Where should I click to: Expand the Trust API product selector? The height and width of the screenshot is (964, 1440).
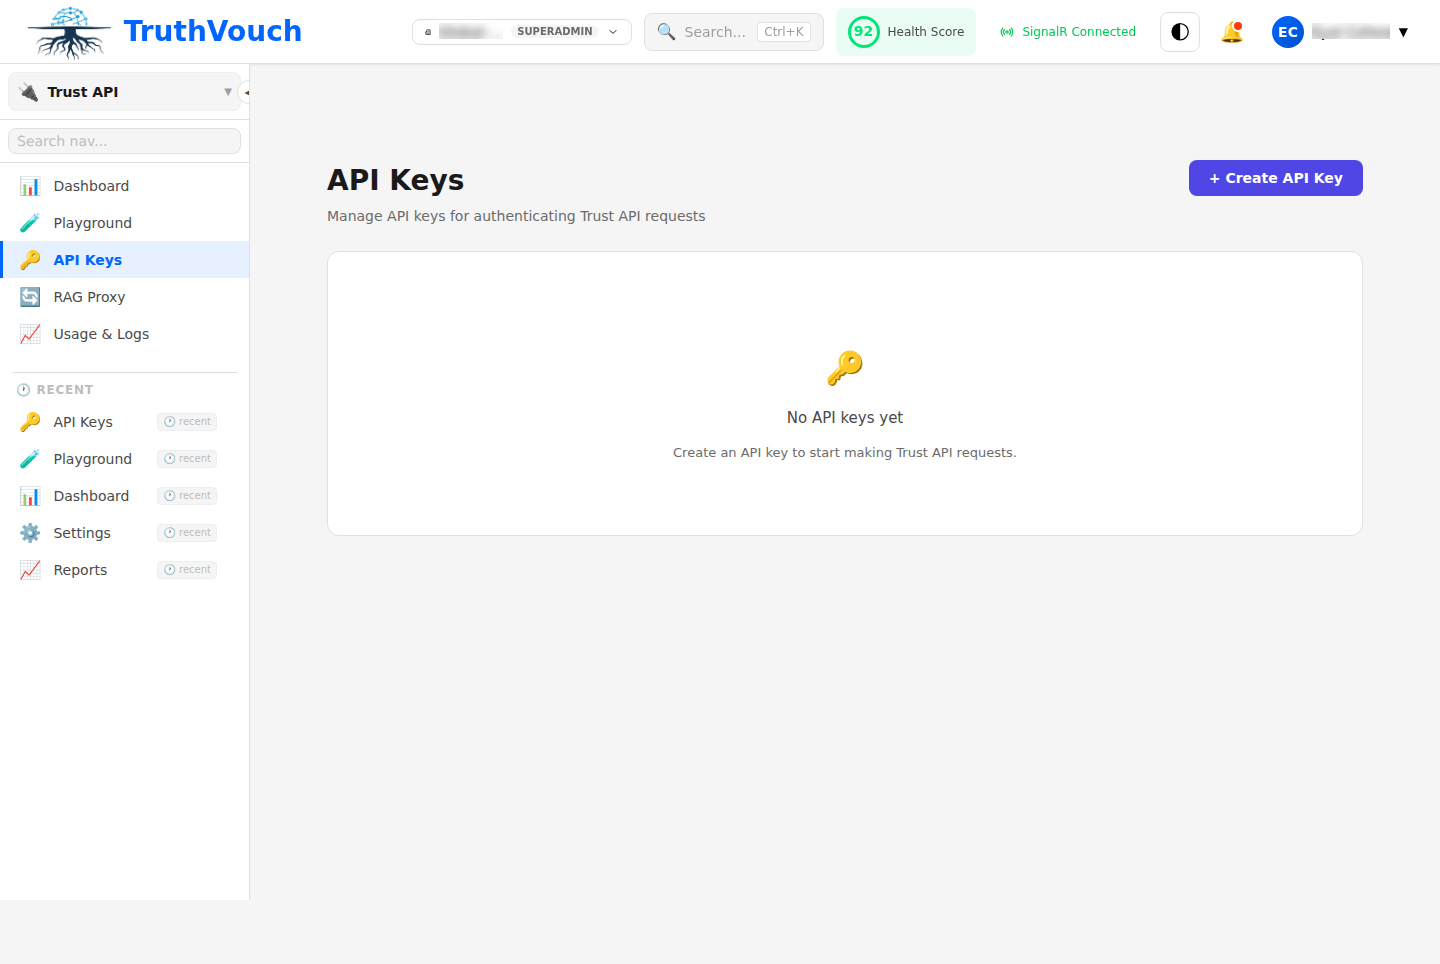pyautogui.click(x=123, y=91)
